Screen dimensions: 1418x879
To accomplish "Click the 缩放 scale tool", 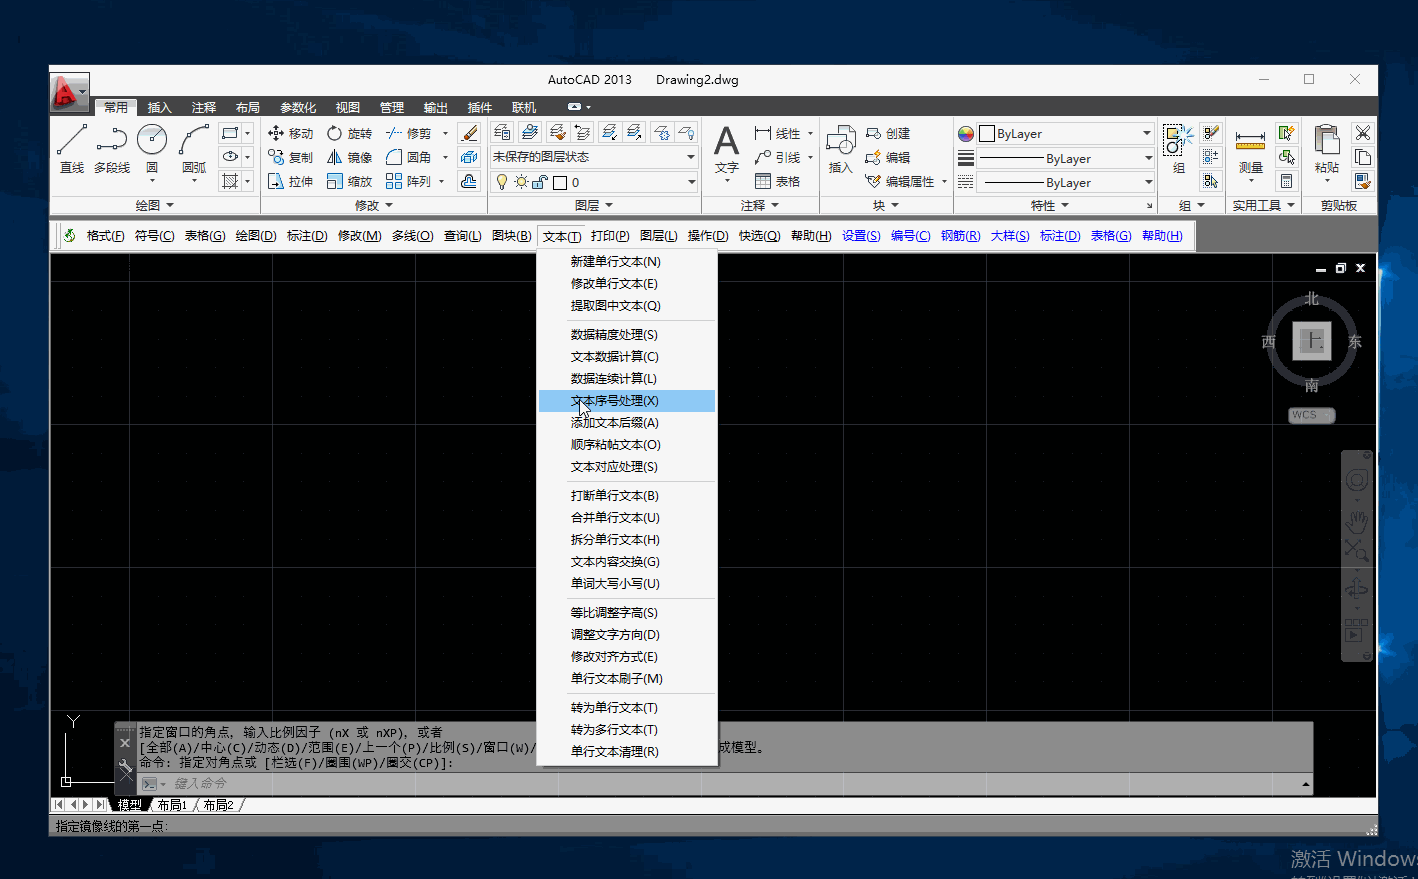I will pos(349,181).
